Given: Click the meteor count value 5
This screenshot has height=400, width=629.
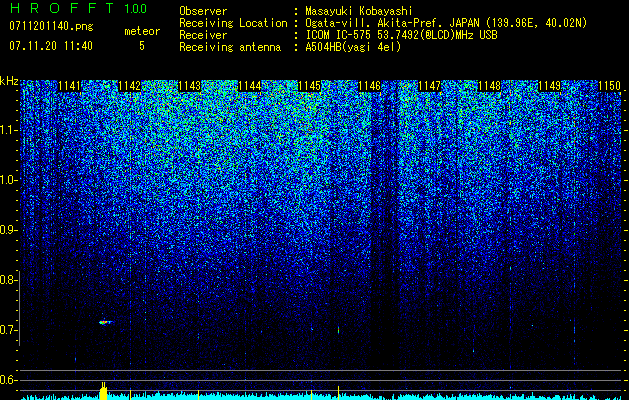Looking at the screenshot, I should [x=142, y=46].
